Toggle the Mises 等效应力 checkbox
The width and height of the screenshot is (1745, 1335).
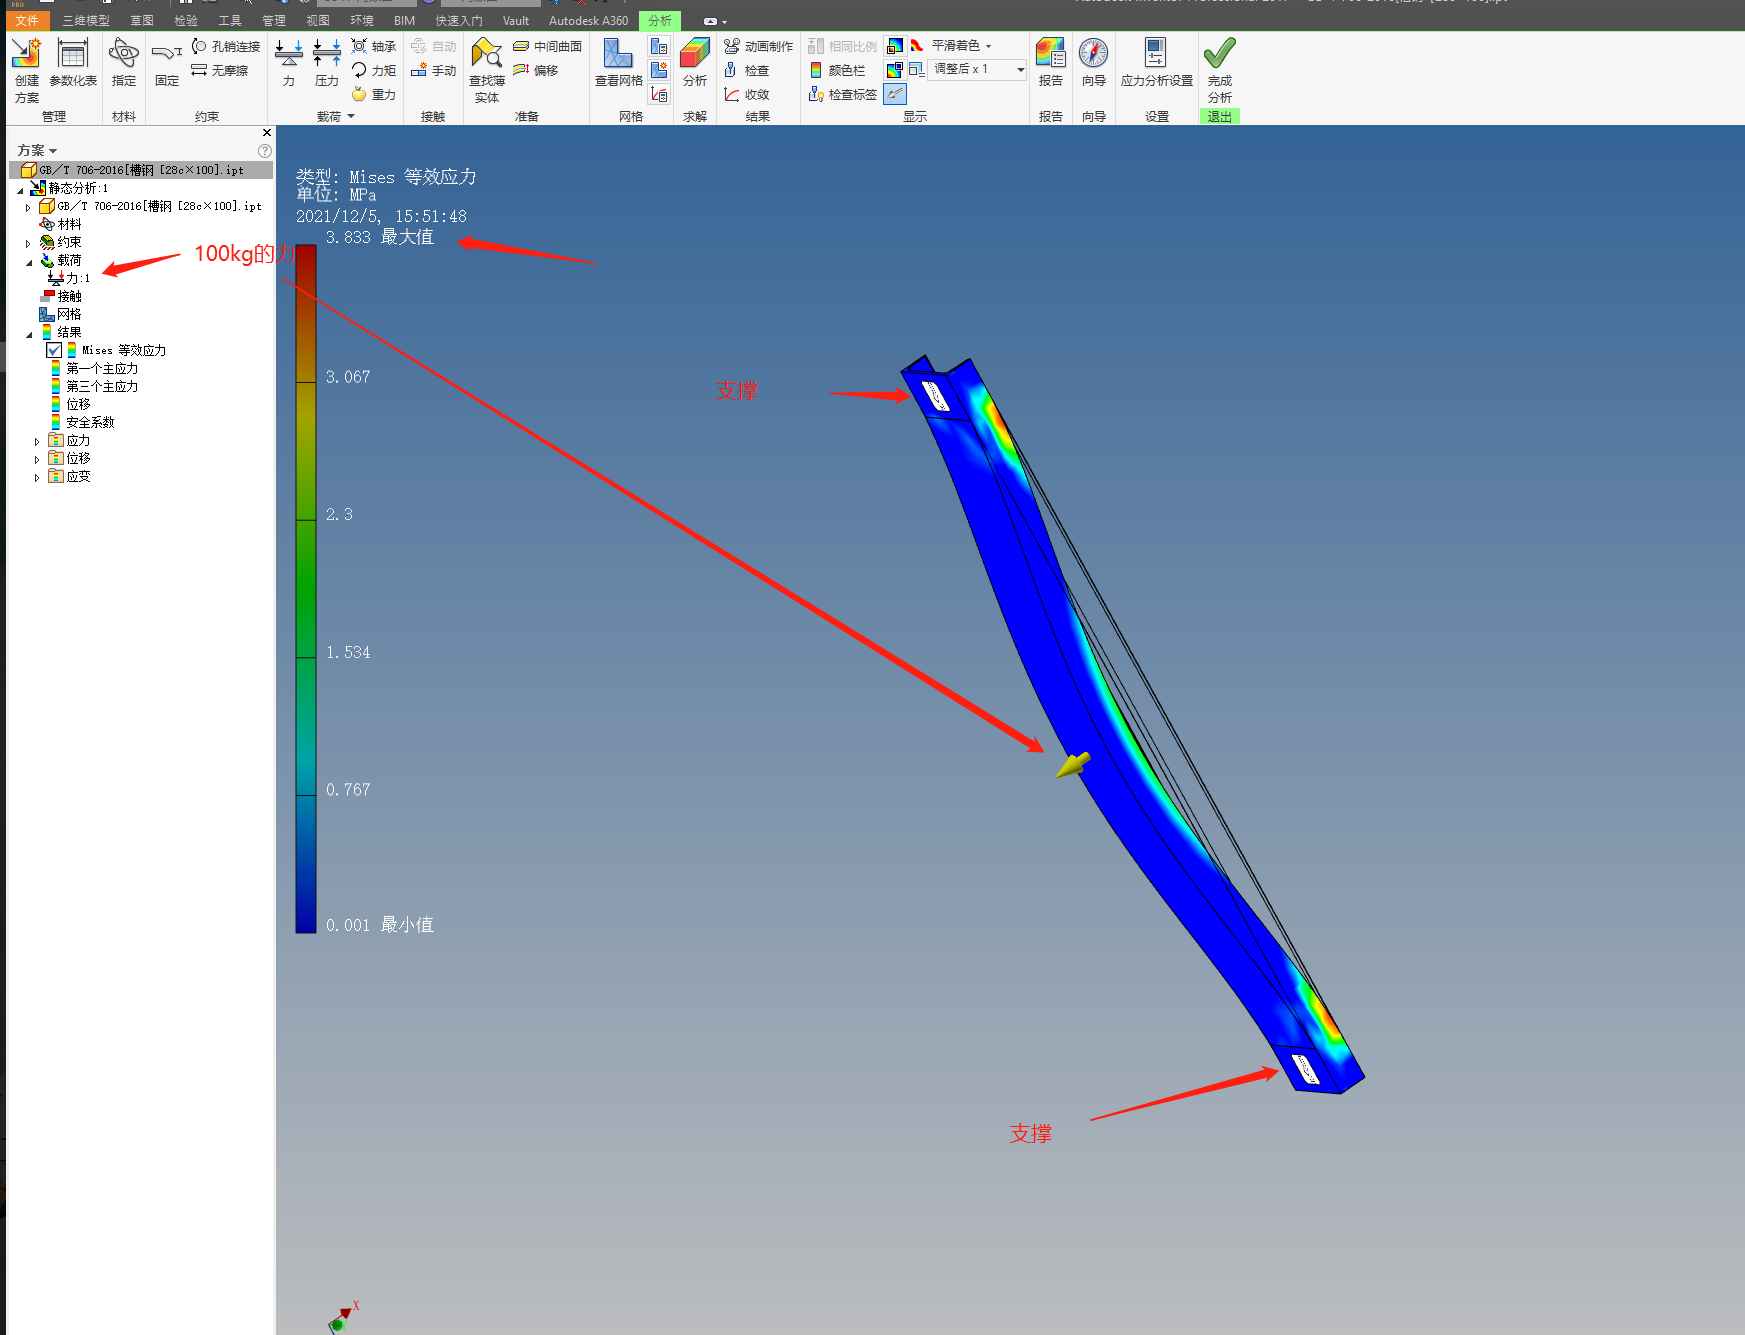point(54,350)
